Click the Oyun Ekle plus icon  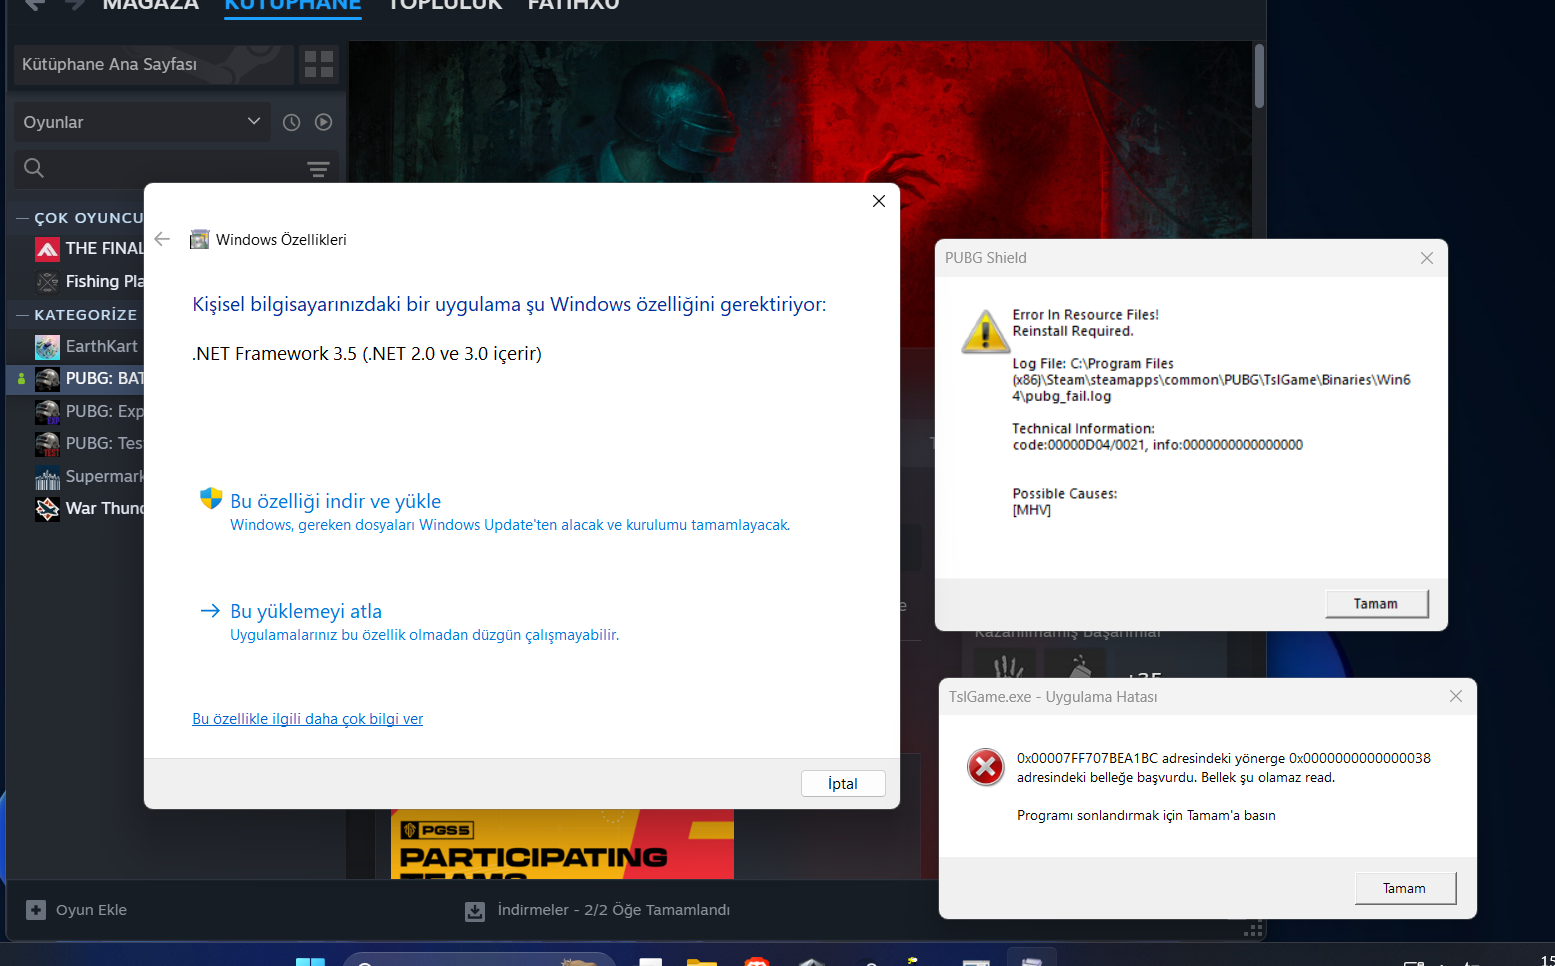[36, 910]
